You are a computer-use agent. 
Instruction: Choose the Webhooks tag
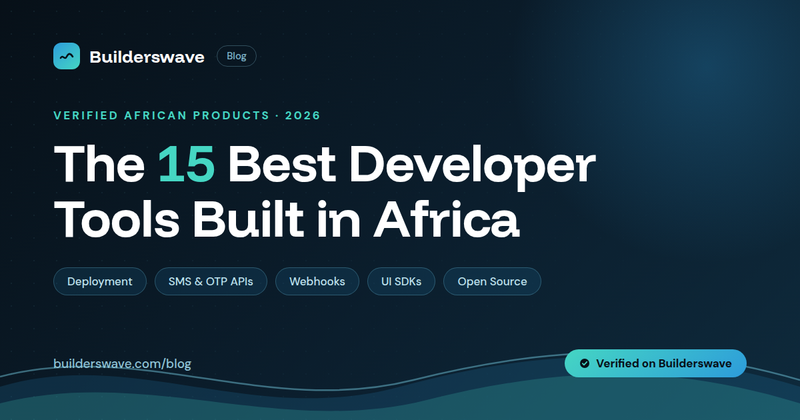(317, 281)
